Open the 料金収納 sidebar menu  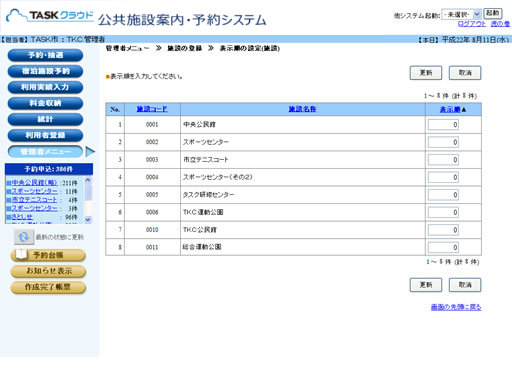pos(45,103)
